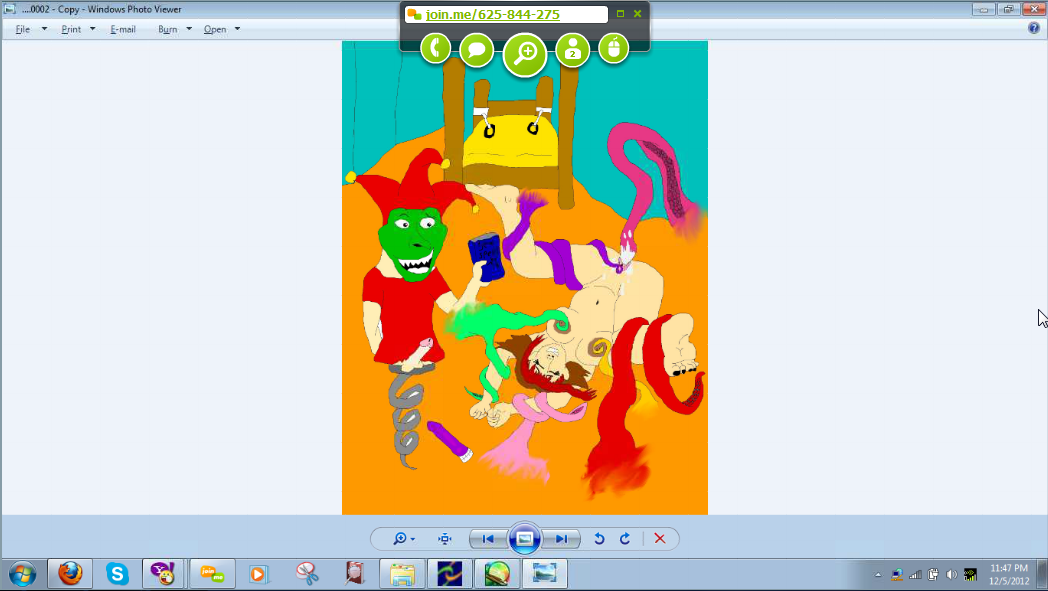The image size is (1048, 591).
Task: Rotate the photo counterclockwise
Action: click(599, 539)
